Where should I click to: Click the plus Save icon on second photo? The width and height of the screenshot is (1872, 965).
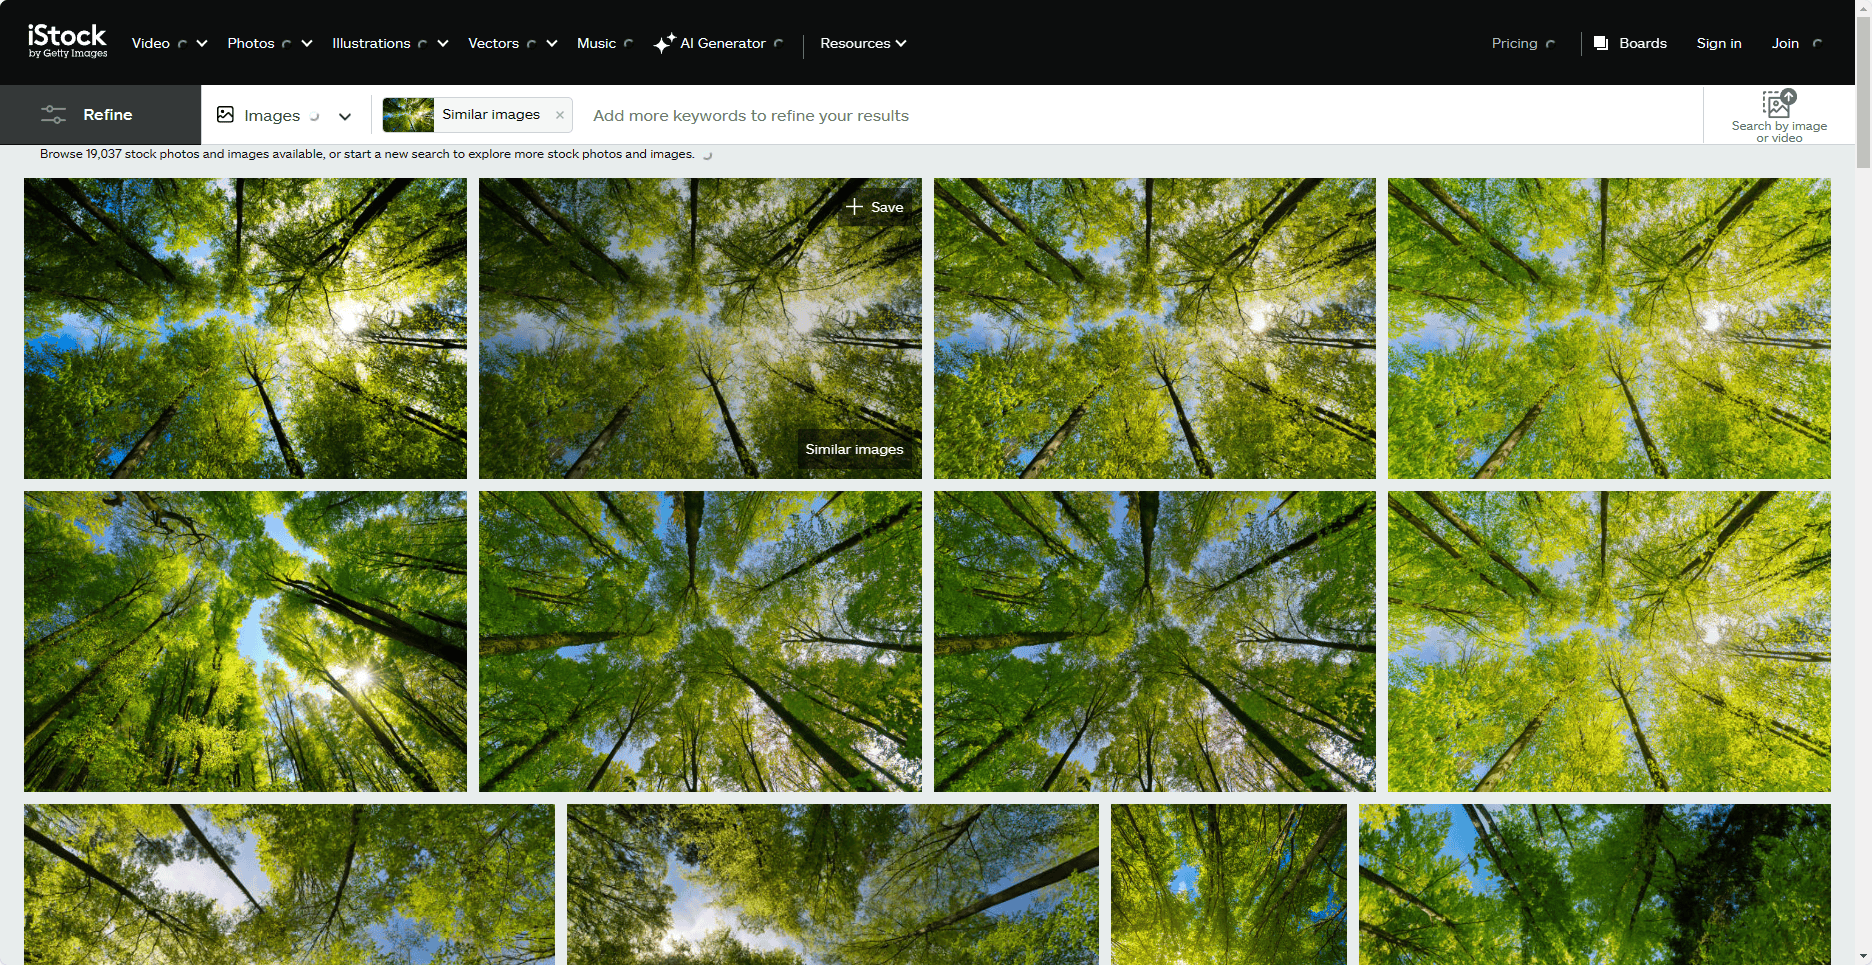click(855, 207)
